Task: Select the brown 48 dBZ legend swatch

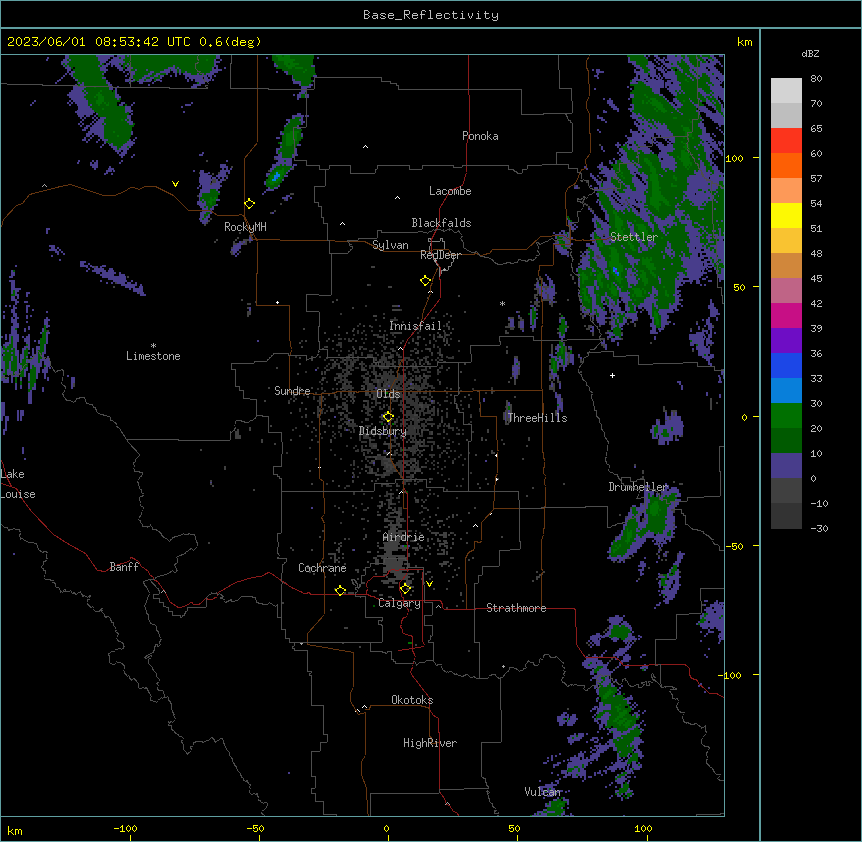Action: pyautogui.click(x=786, y=265)
